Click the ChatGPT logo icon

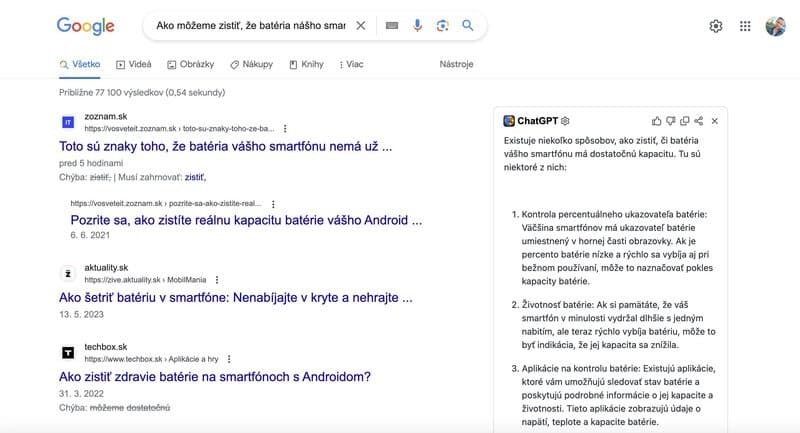click(x=509, y=121)
